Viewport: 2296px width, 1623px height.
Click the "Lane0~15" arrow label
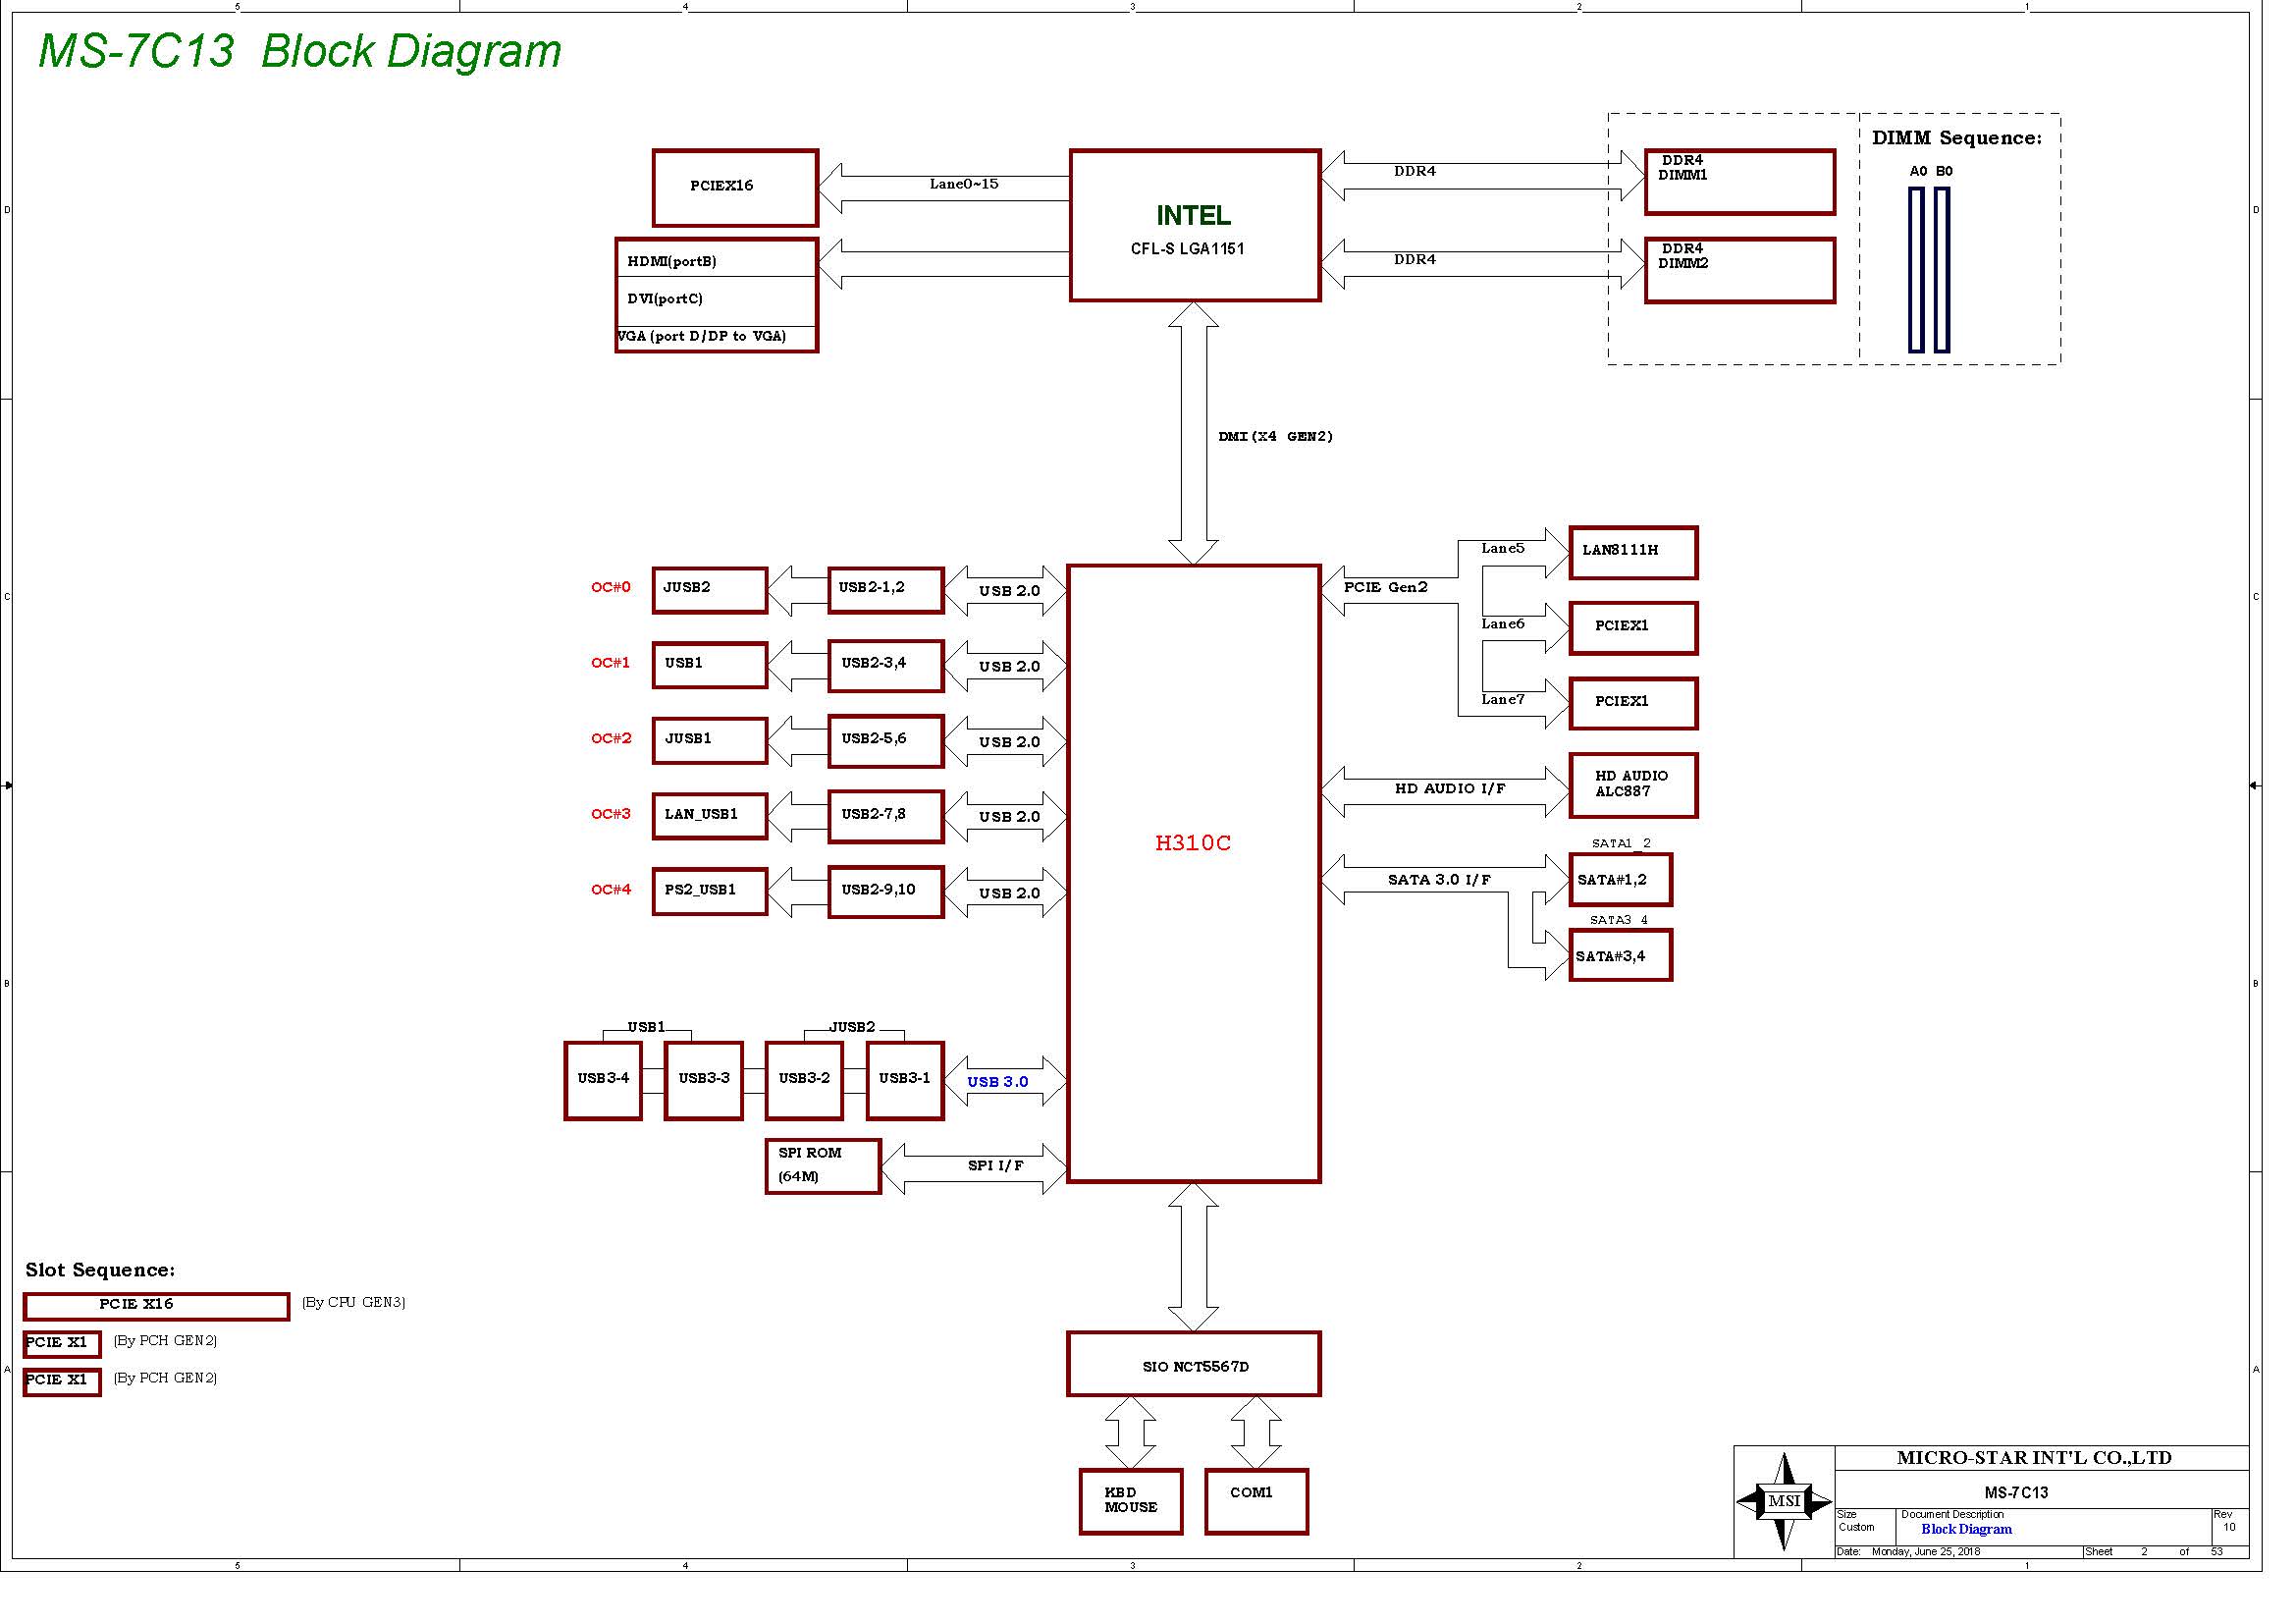pyautogui.click(x=964, y=184)
